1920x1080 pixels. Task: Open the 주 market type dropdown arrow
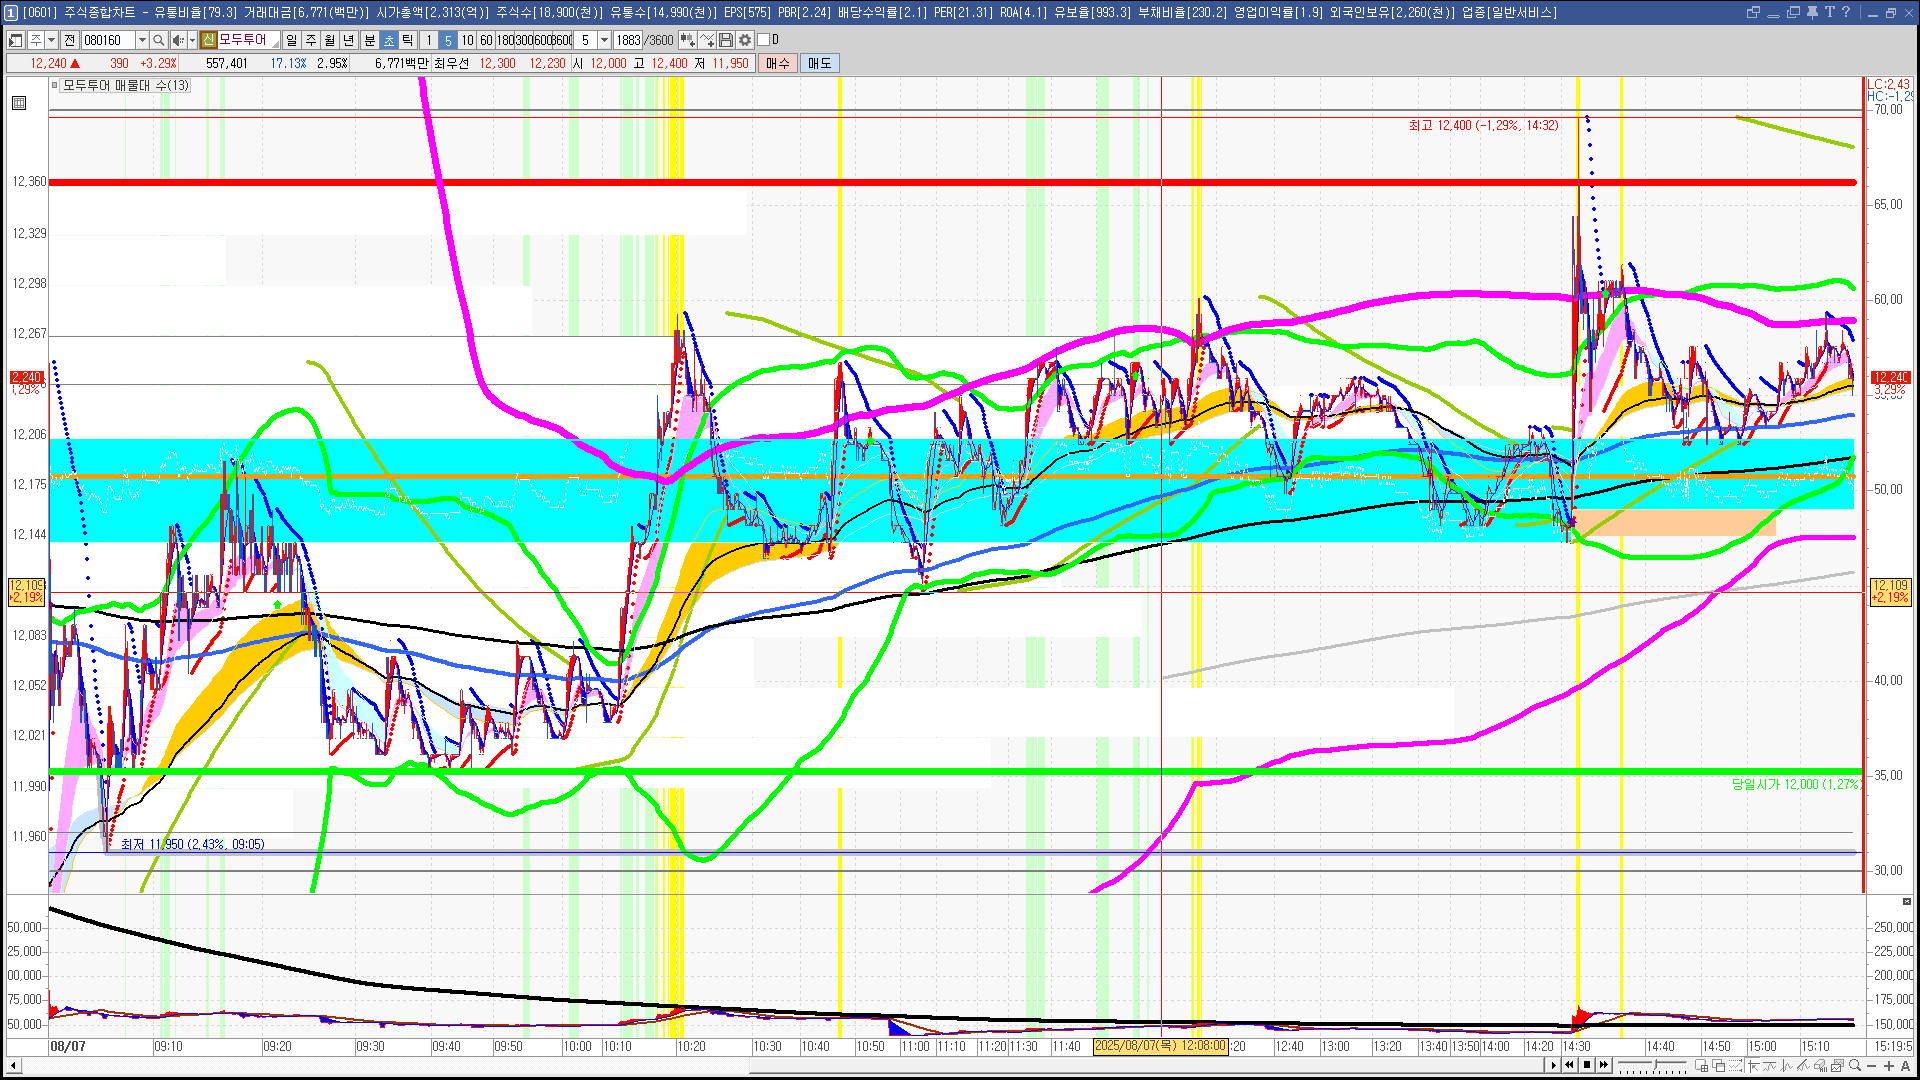(x=51, y=40)
